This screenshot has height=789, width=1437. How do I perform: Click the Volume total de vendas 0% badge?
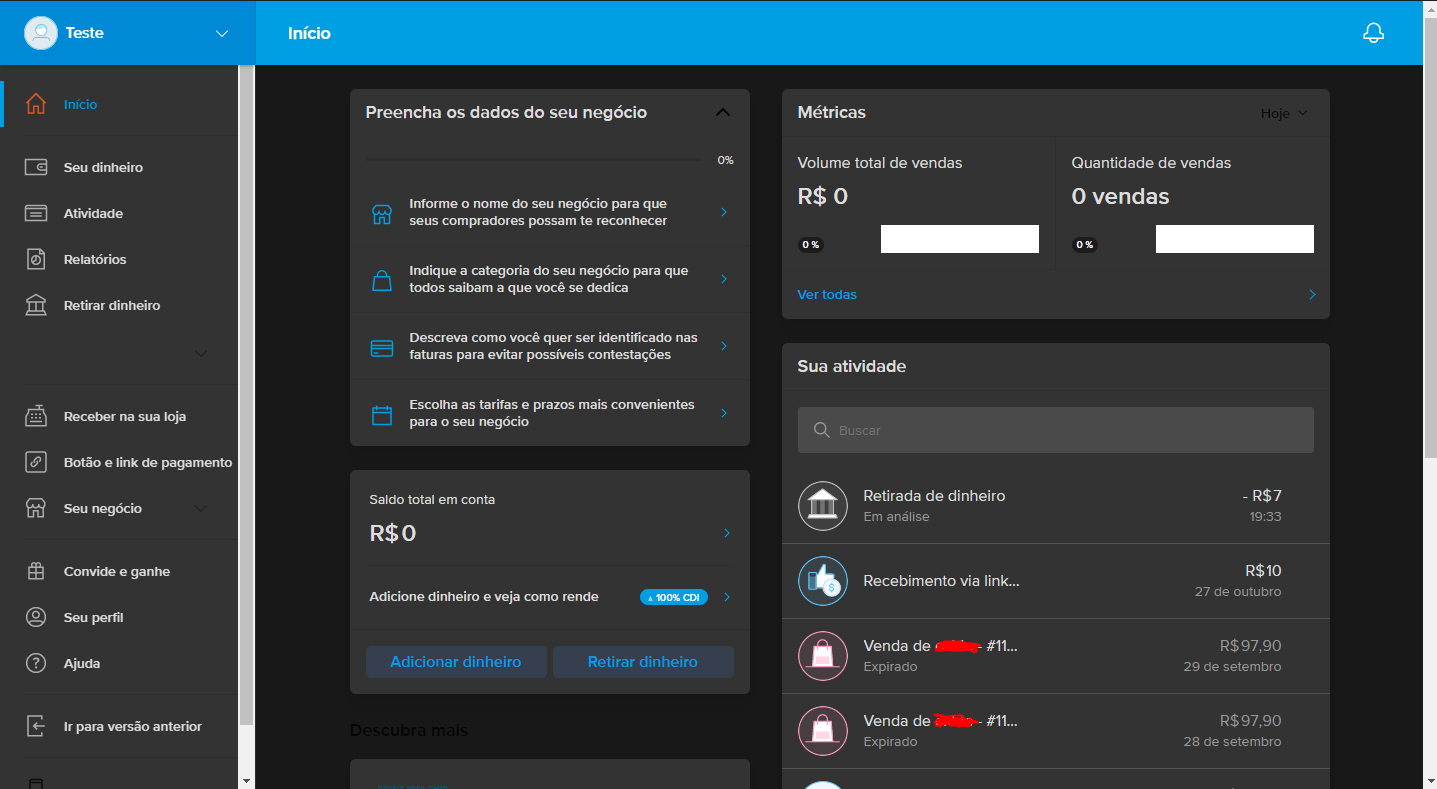point(810,245)
